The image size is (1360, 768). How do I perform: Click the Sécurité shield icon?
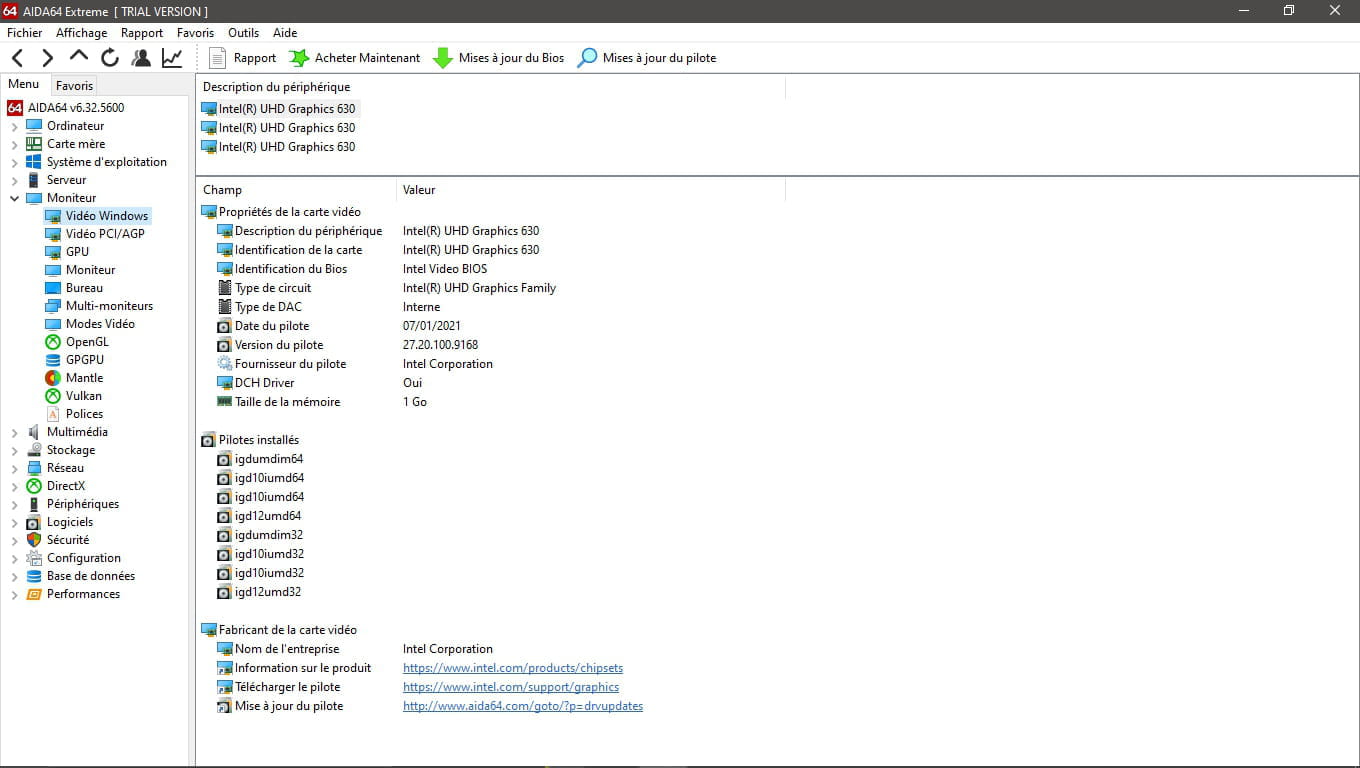click(34, 540)
